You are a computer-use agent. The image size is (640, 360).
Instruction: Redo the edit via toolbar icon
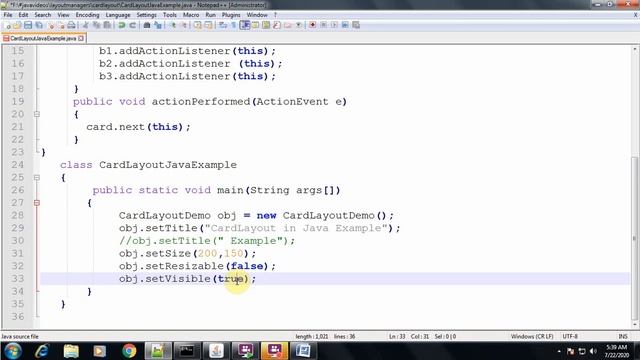[x=133, y=25]
